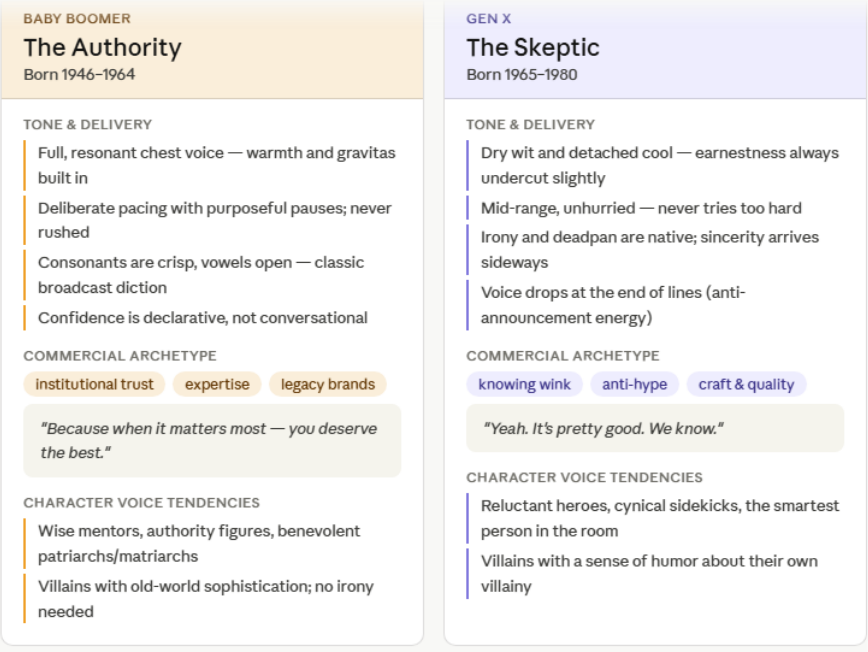This screenshot has height=652, width=868.
Task: Click 'Full, resonant chest voice' bullet
Action: pyautogui.click(x=216, y=165)
